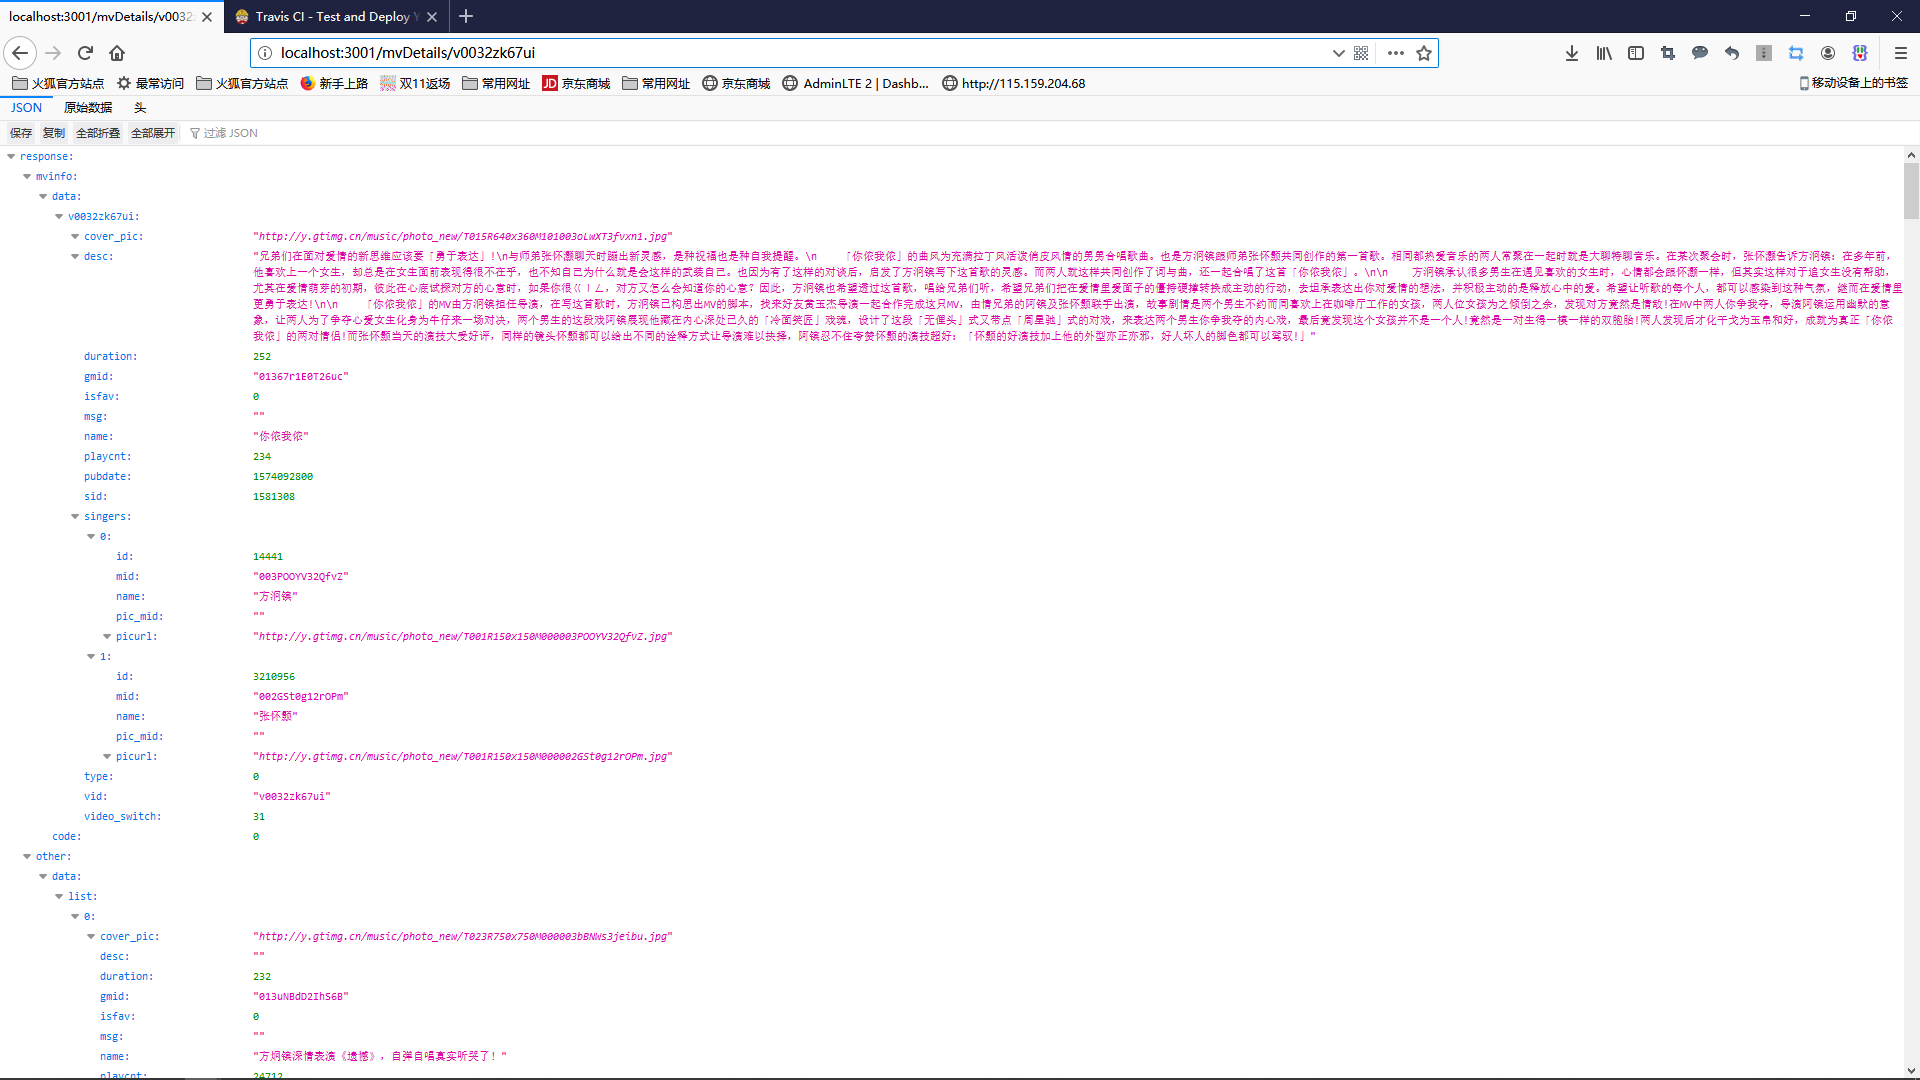The width and height of the screenshot is (1920, 1080).
Task: Switch to the 原始数据 tab
Action: [x=88, y=108]
